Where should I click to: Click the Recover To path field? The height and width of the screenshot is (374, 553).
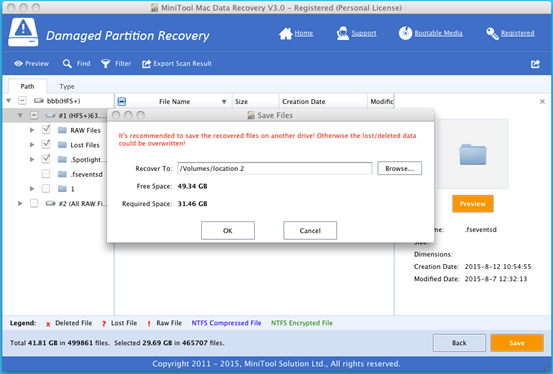pos(275,168)
